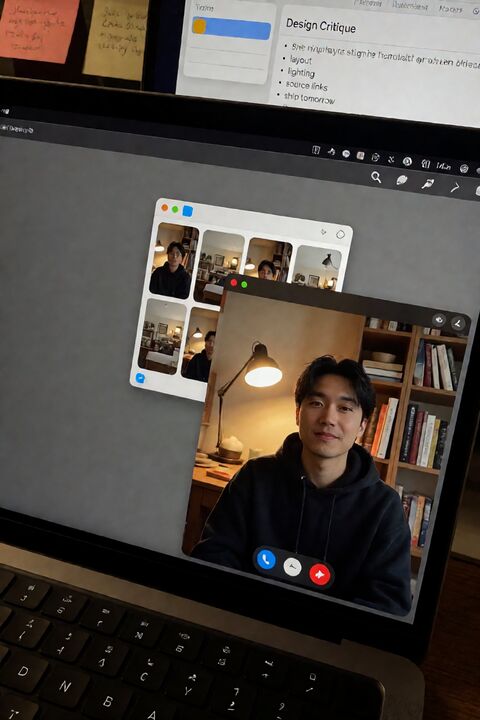480x720 pixels.
Task: Click the rounded hexagon icon atop the photo grid window
Action: [340, 235]
